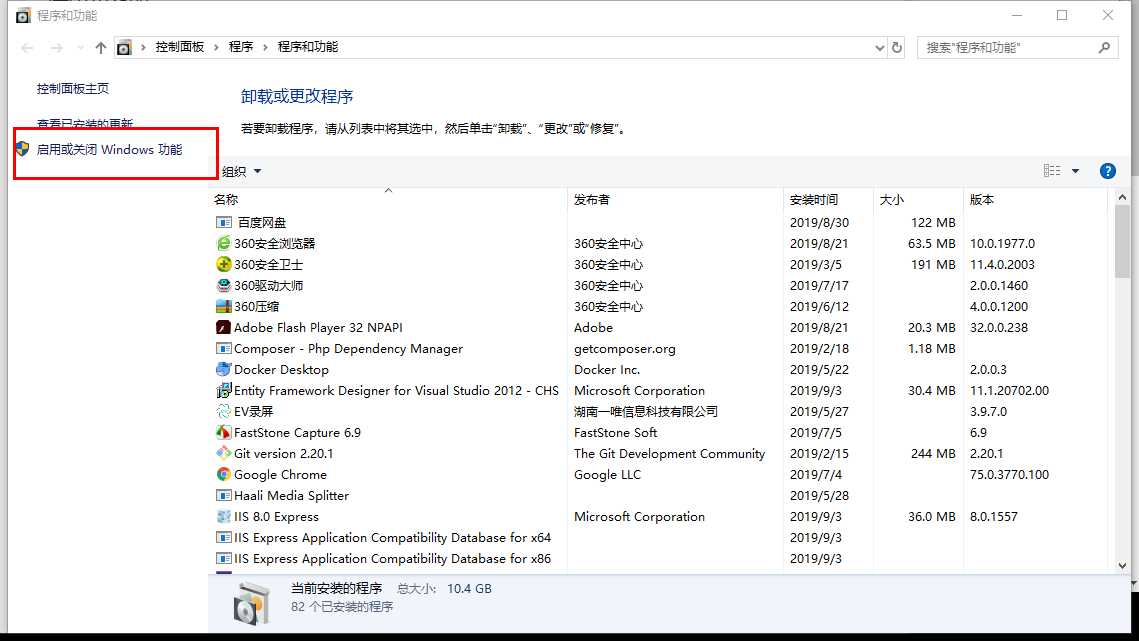Open the 组织 dropdown menu
The image size is (1139, 641).
pos(241,172)
